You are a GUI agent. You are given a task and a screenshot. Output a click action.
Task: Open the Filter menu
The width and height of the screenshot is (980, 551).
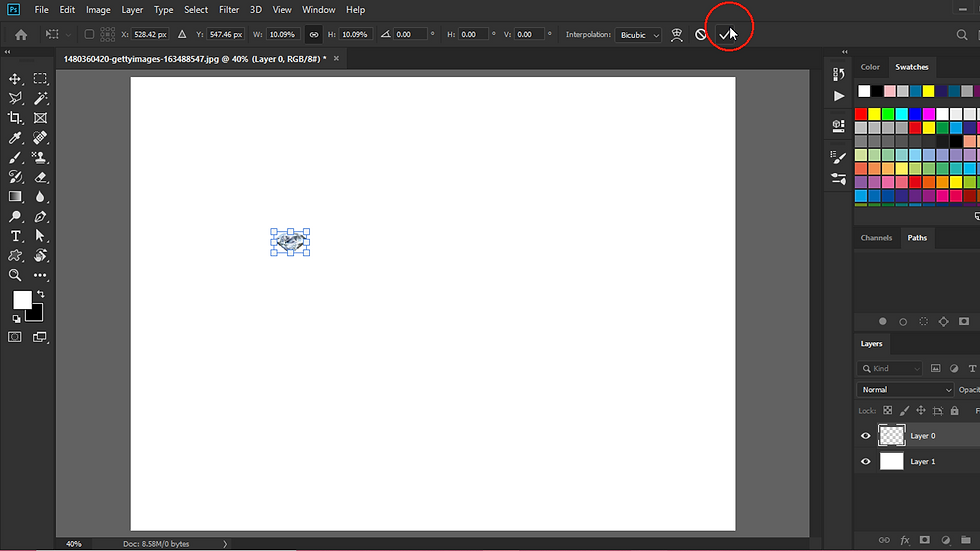[x=229, y=9]
